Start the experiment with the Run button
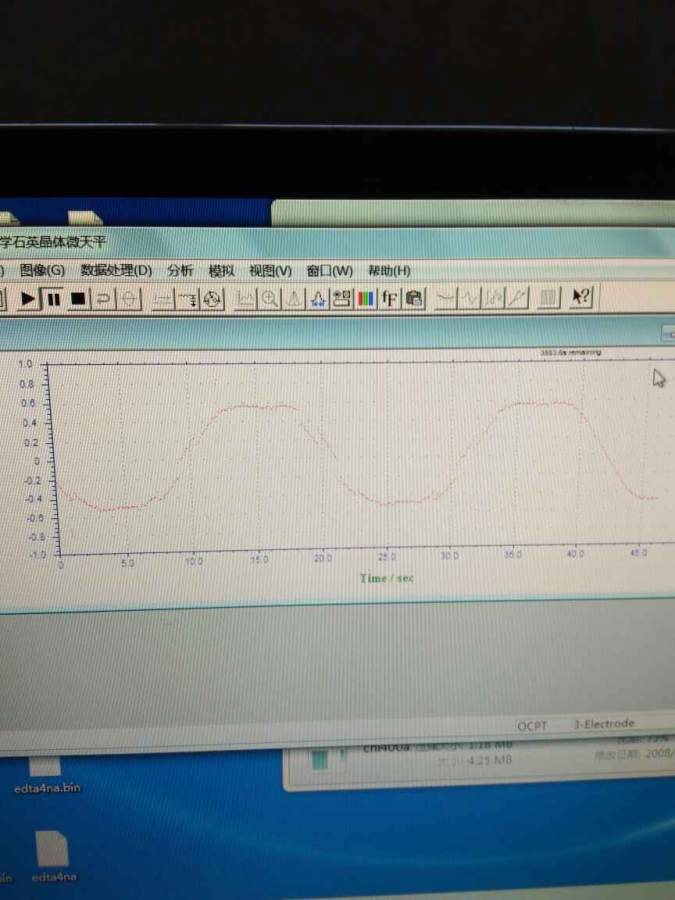The image size is (675, 900). click(x=28, y=298)
